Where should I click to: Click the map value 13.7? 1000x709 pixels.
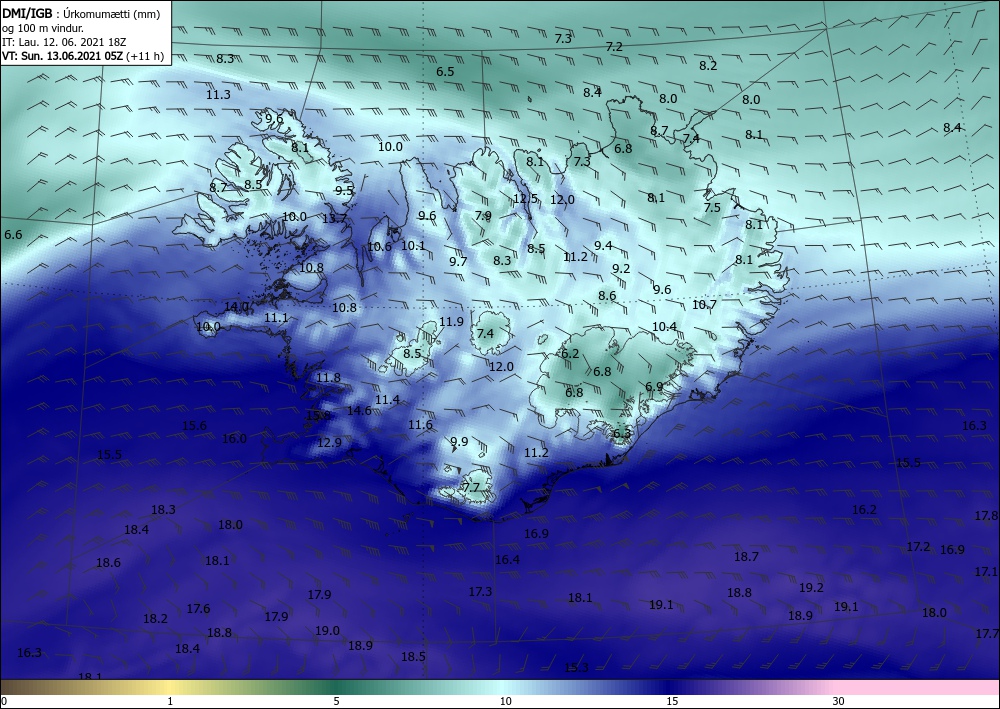[x=334, y=219]
